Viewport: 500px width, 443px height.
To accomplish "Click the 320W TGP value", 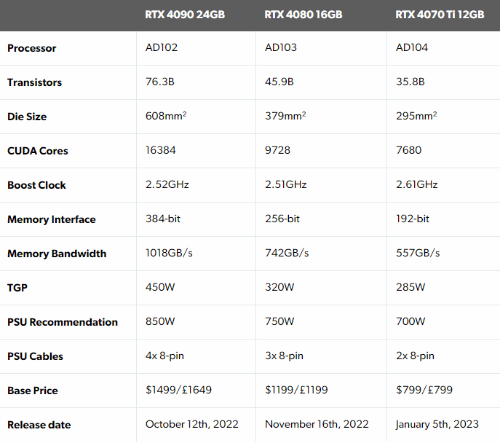I will point(279,287).
